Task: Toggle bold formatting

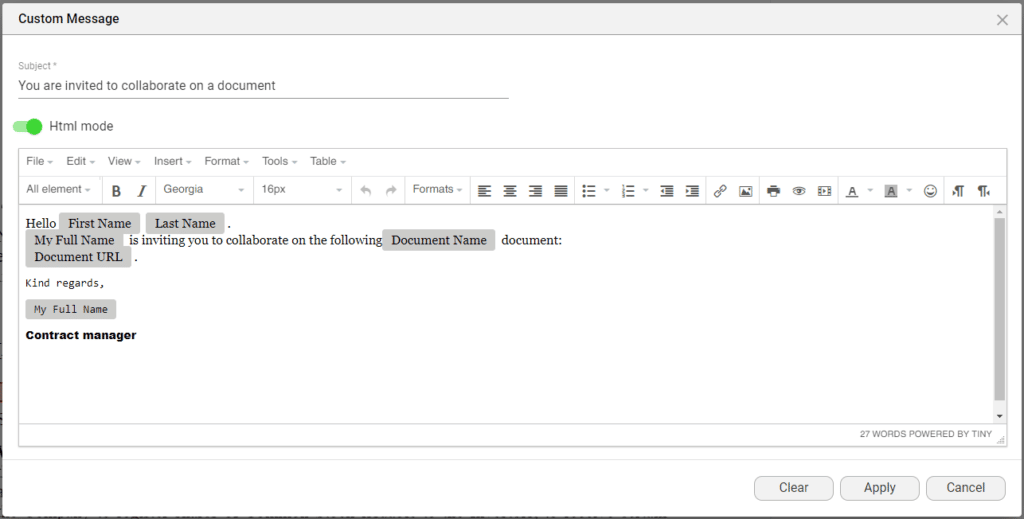Action: click(116, 190)
